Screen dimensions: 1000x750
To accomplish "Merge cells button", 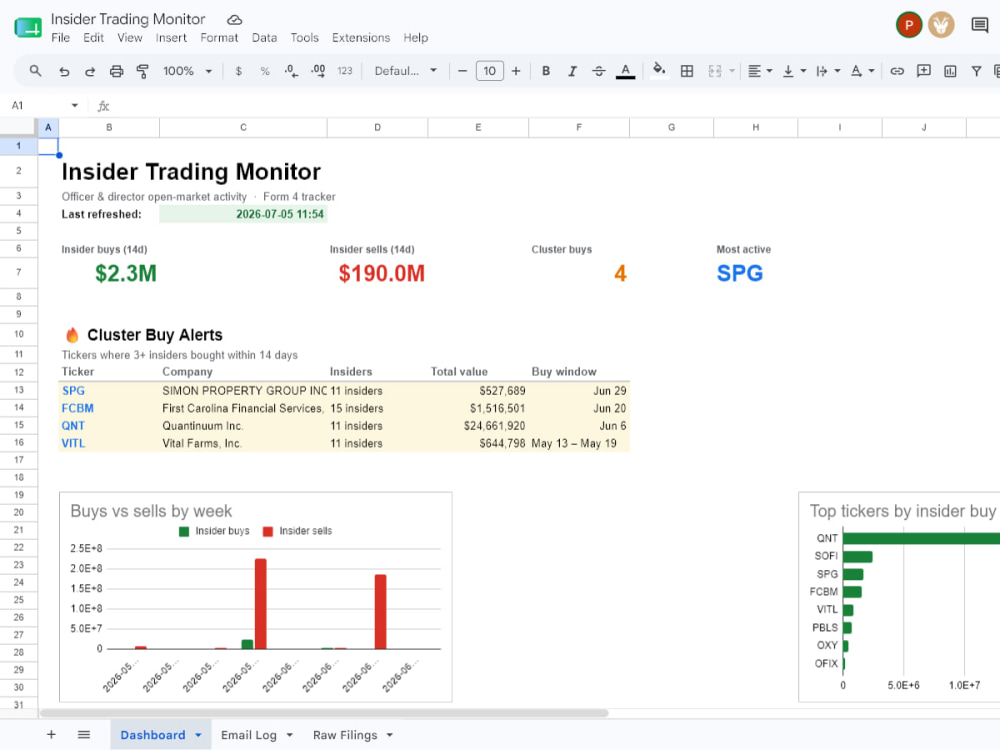I will point(715,71).
